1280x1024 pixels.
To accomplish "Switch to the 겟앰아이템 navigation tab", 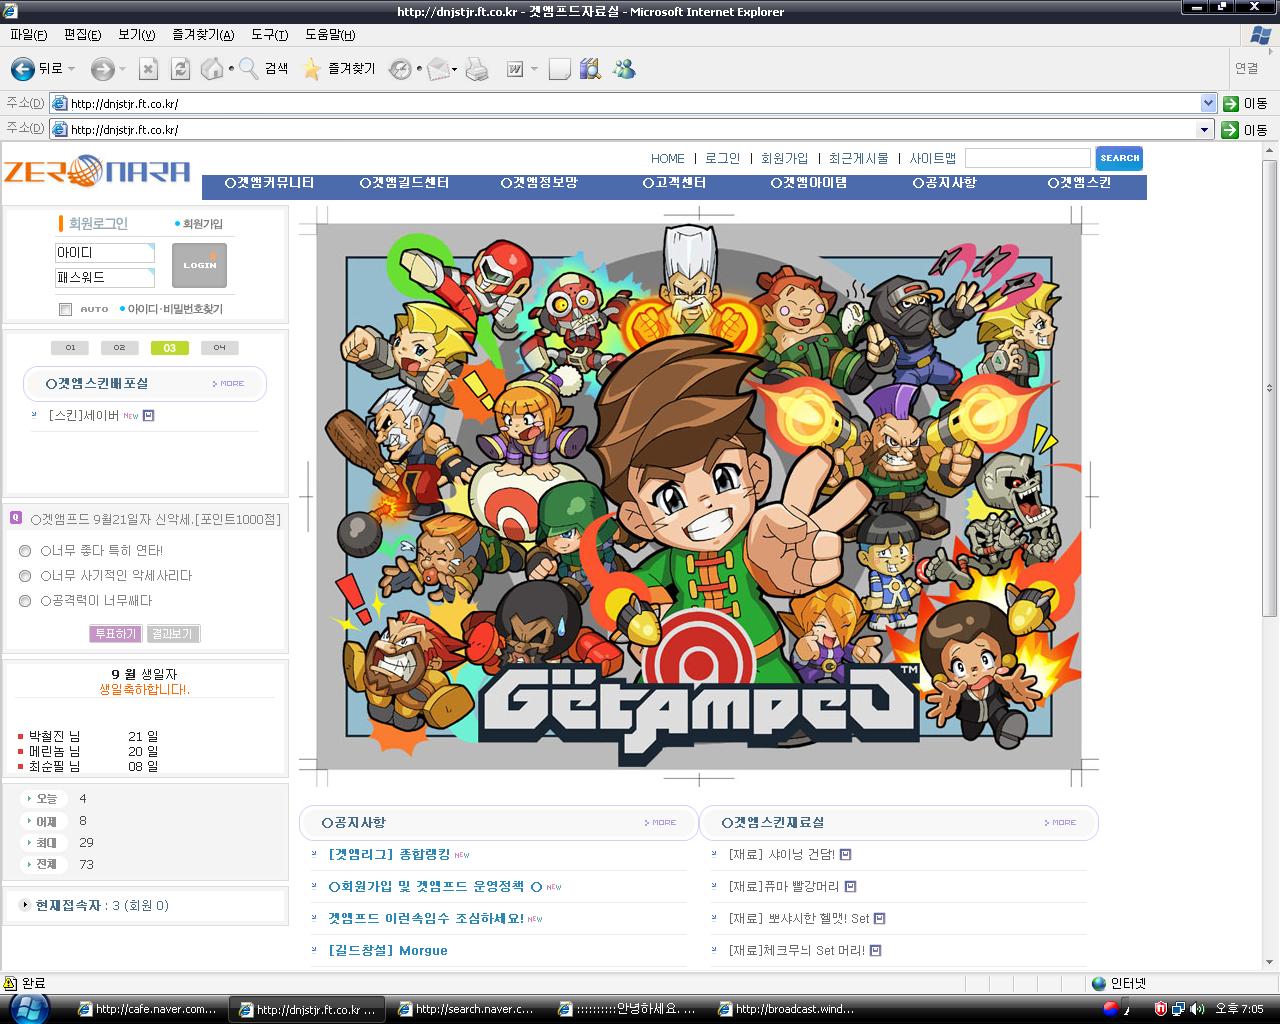I will pos(809,183).
